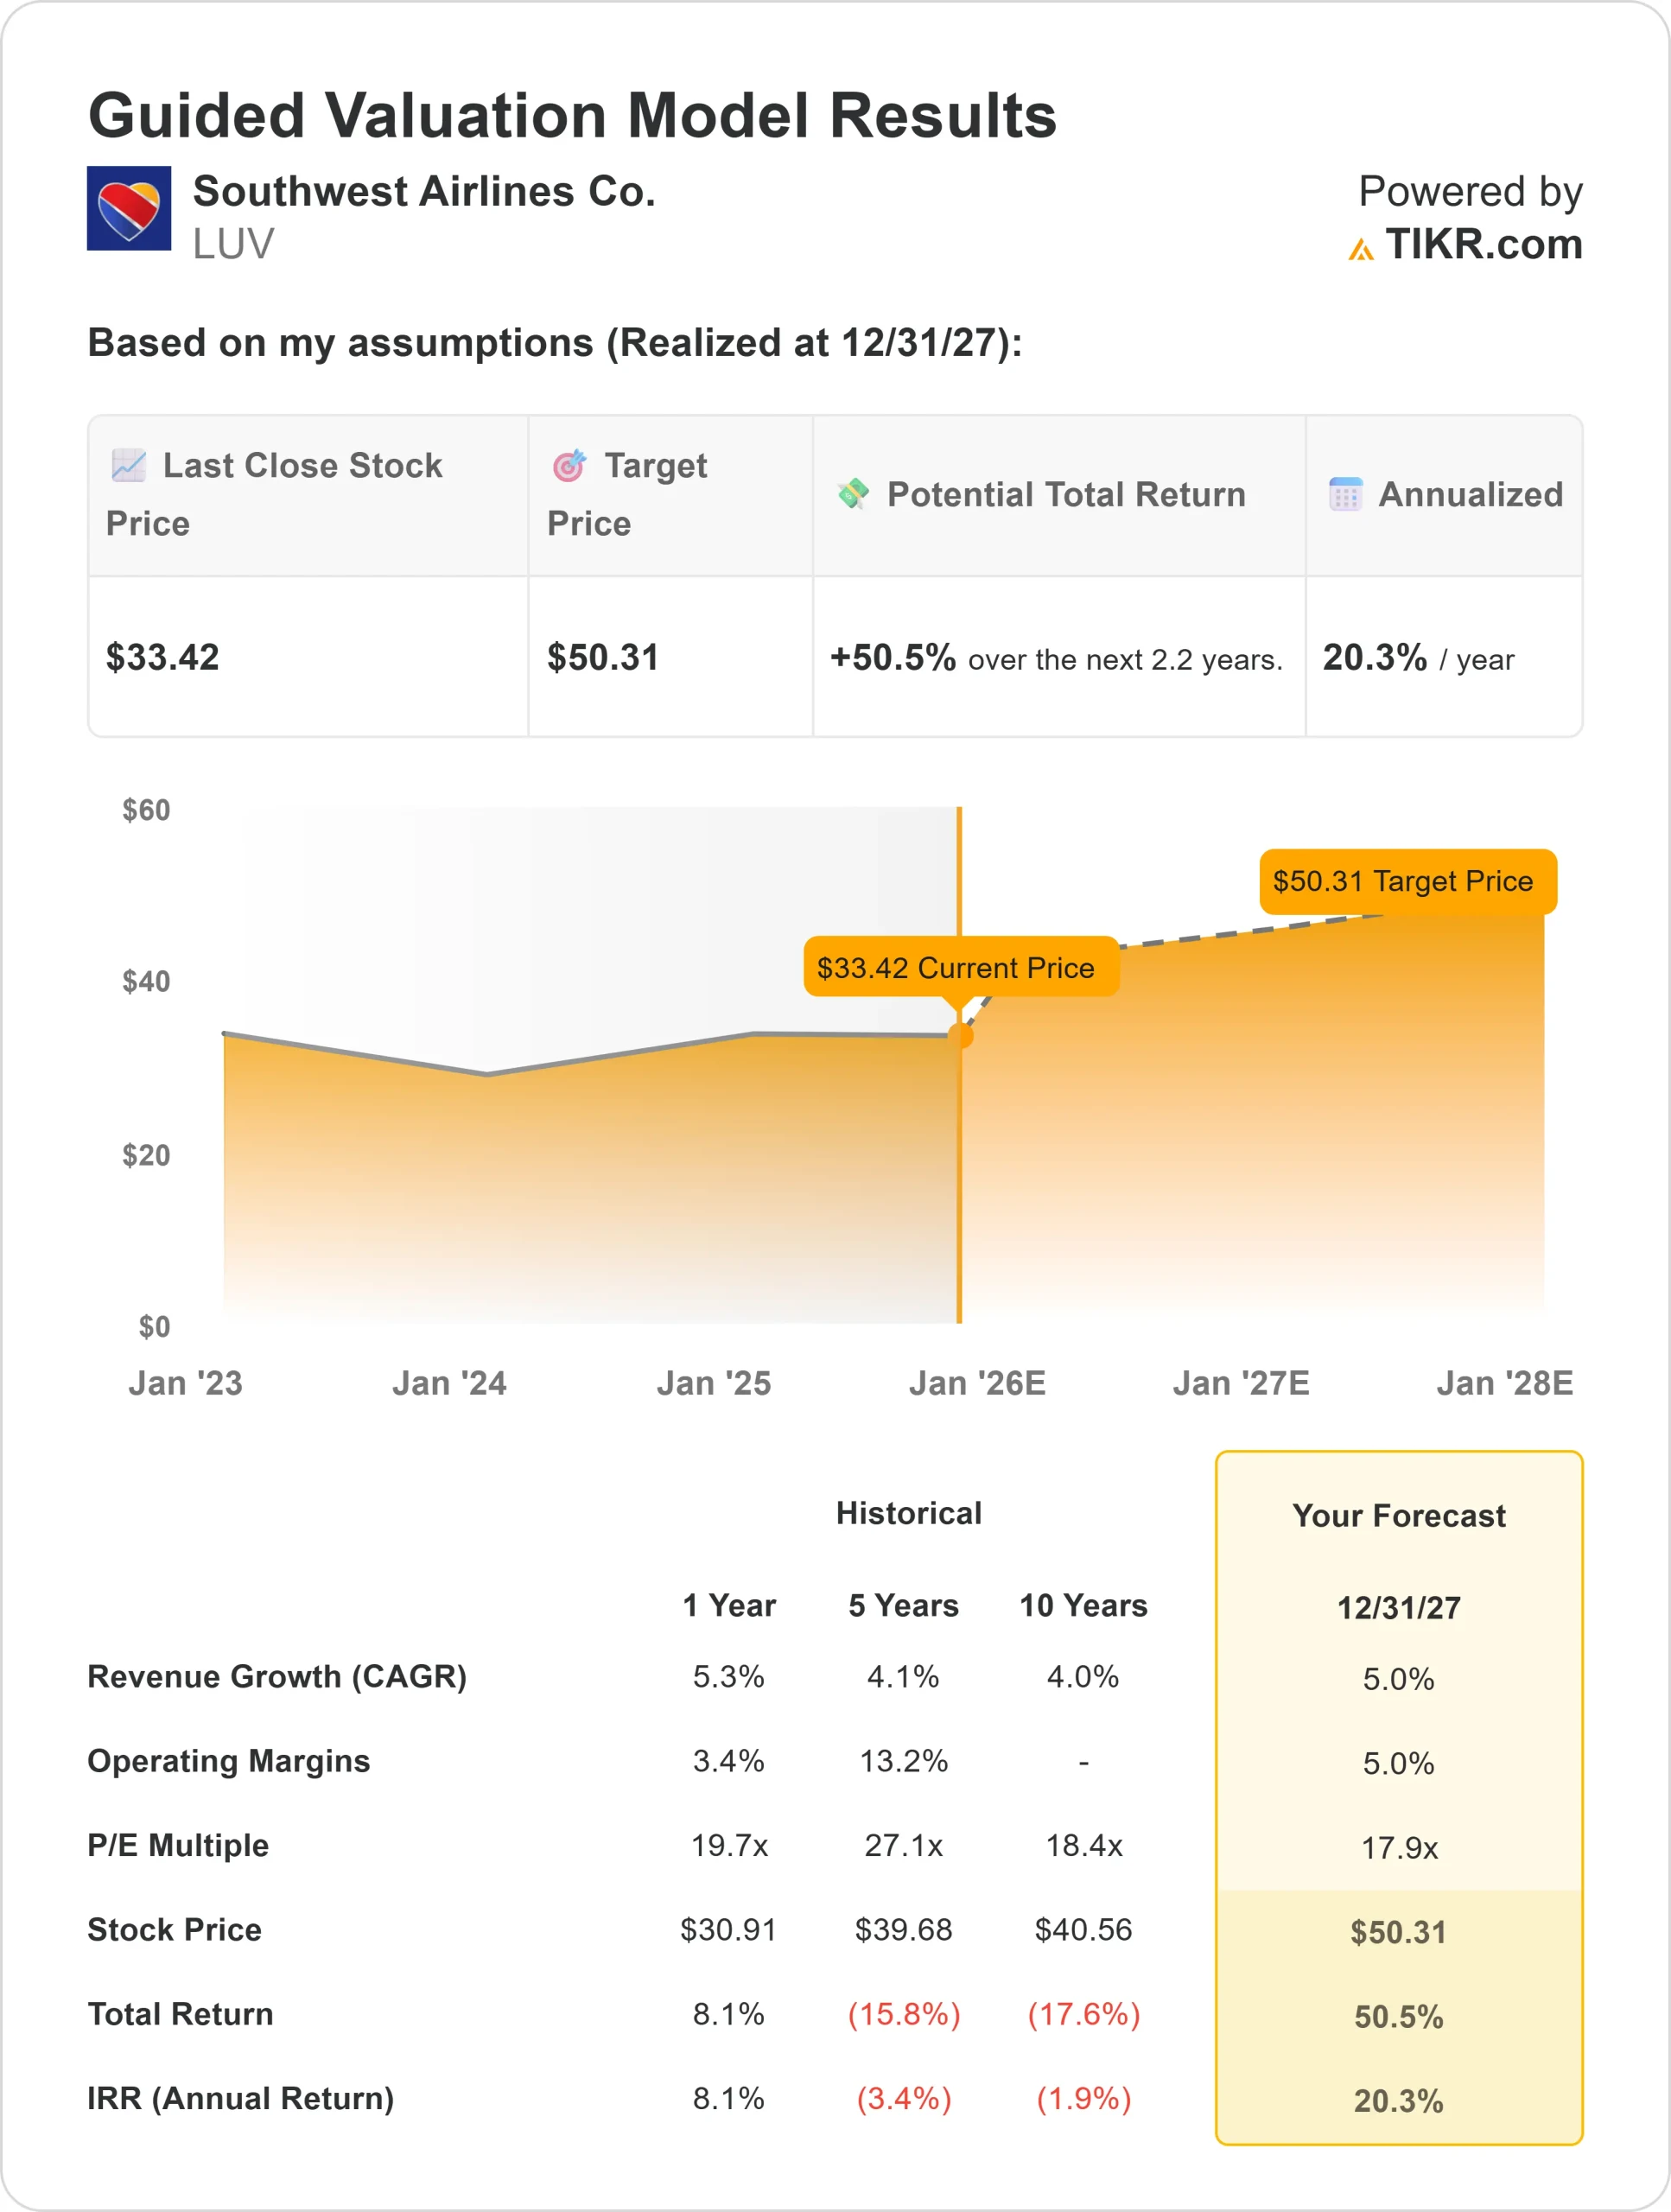Click the Your Forecast panel heading
This screenshot has width=1671, height=2212.
(1398, 1515)
